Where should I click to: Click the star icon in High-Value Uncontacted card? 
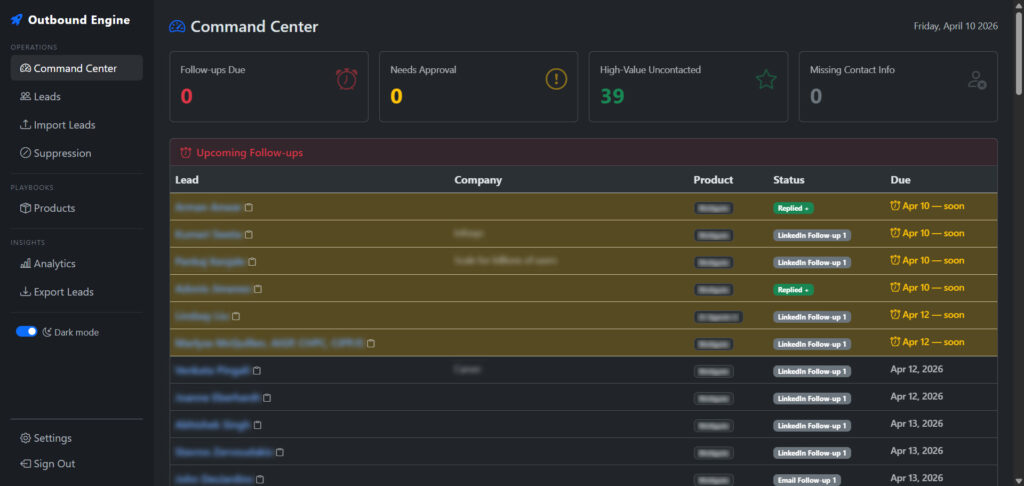[x=766, y=79]
